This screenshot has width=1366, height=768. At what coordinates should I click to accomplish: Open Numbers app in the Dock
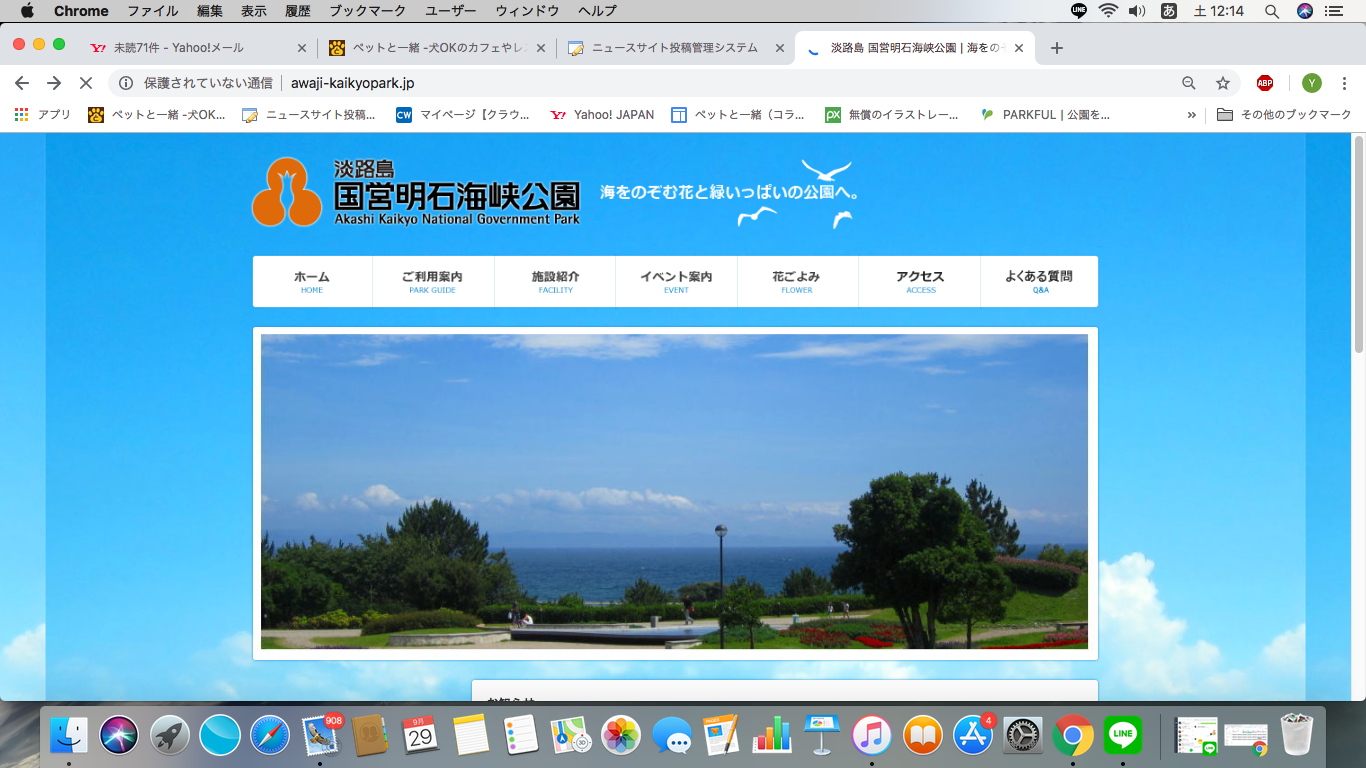(x=771, y=736)
